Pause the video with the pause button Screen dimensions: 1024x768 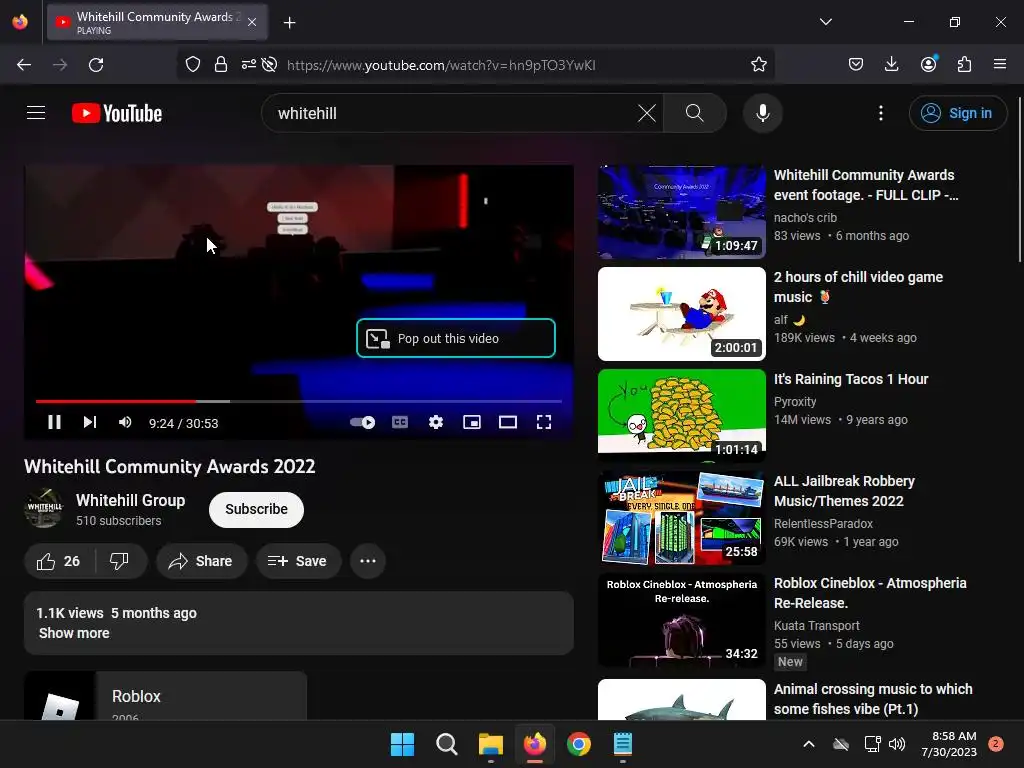[x=54, y=423]
